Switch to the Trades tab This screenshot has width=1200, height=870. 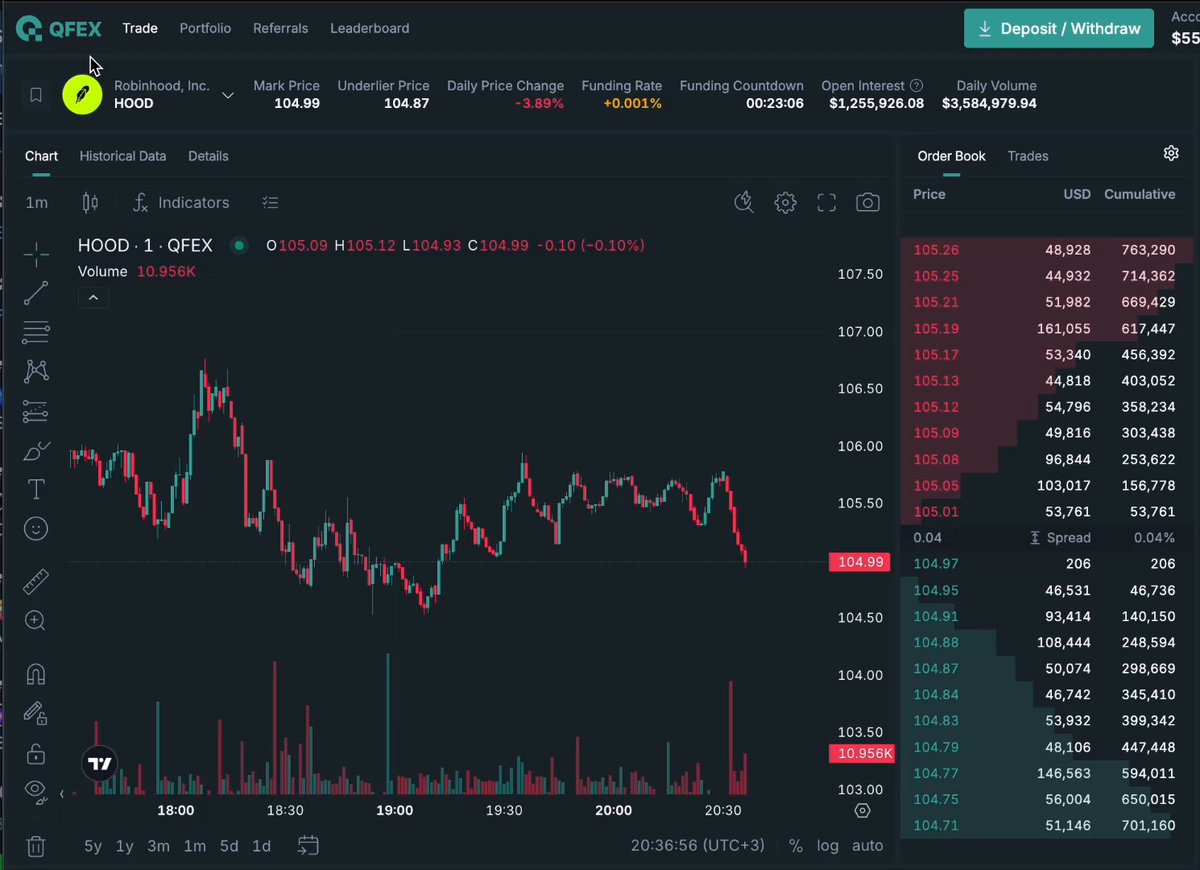[1028, 156]
